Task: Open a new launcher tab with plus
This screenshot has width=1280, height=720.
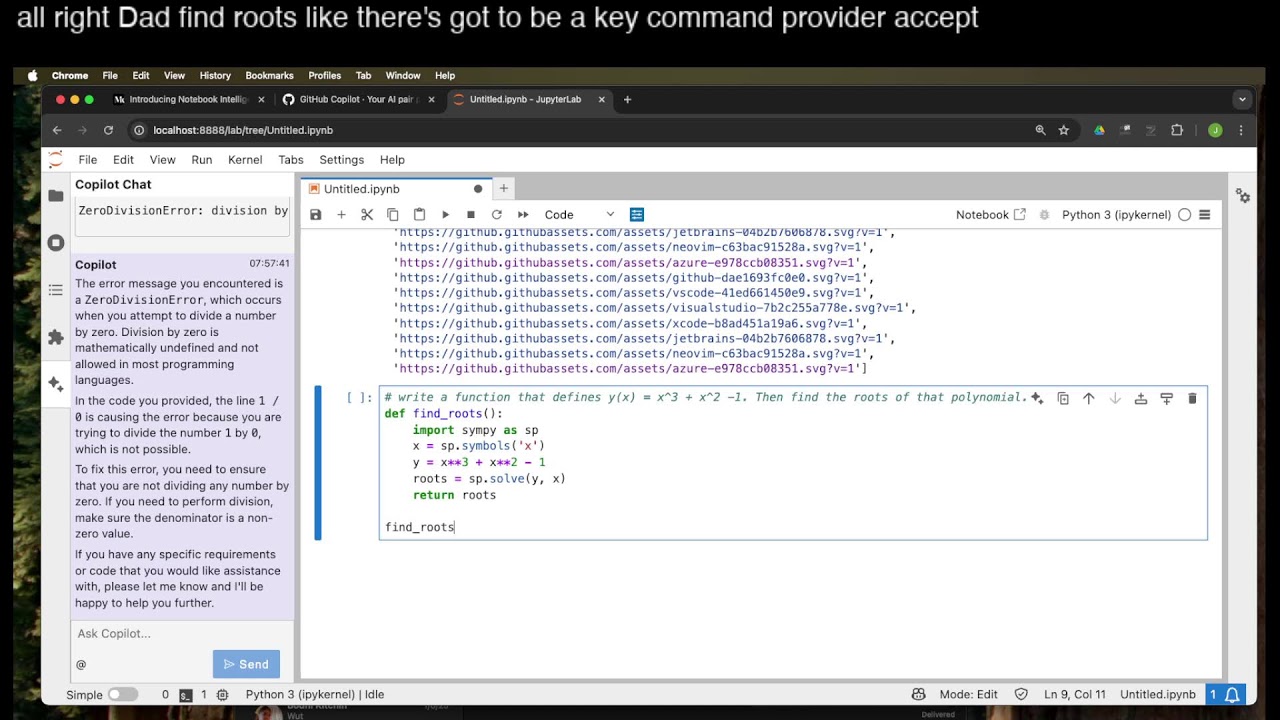Action: click(x=504, y=189)
